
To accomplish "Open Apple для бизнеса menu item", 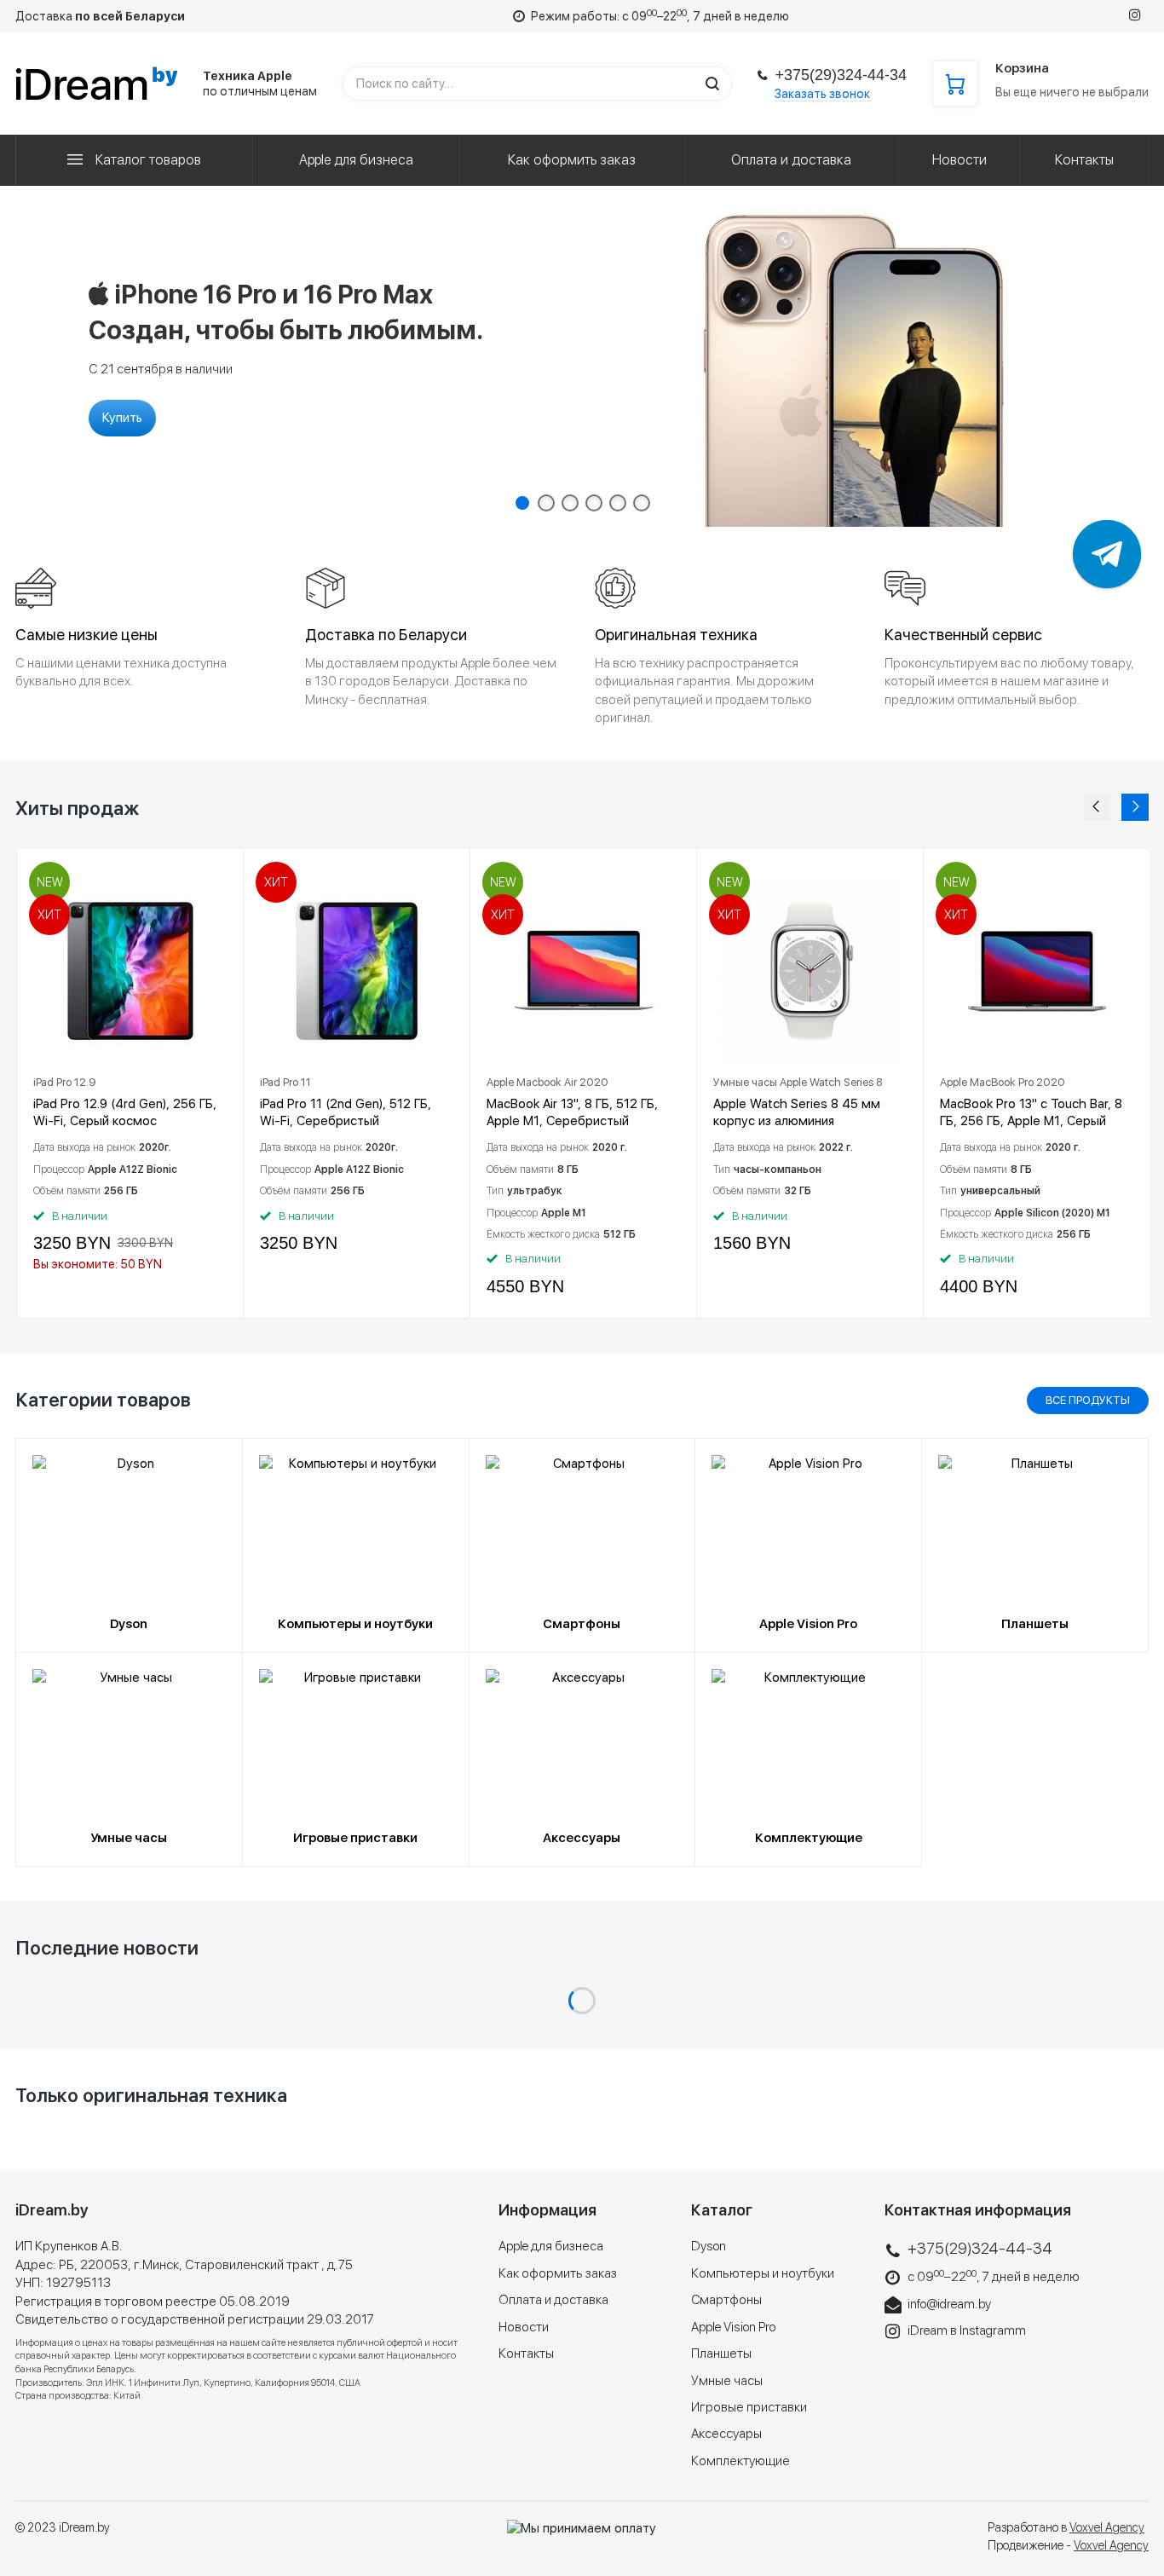I will point(356,160).
